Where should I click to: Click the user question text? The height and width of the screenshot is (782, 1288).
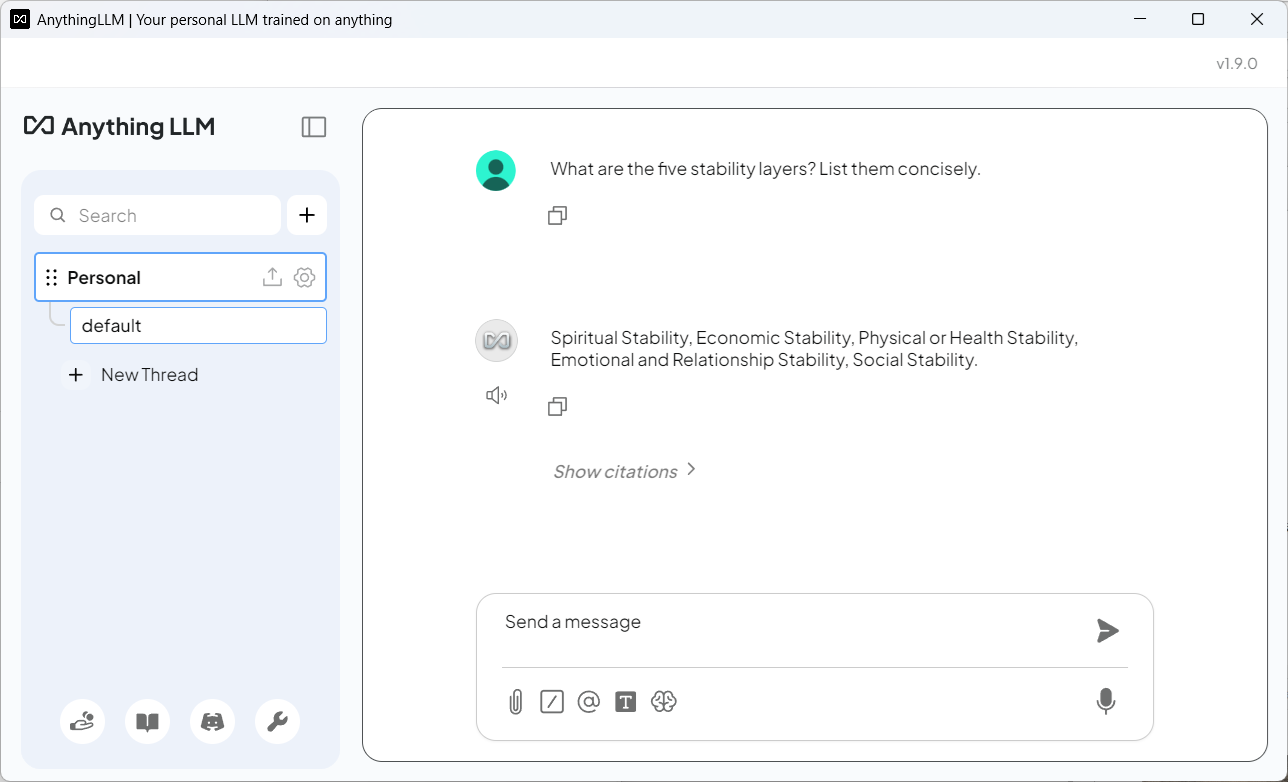pyautogui.click(x=765, y=169)
